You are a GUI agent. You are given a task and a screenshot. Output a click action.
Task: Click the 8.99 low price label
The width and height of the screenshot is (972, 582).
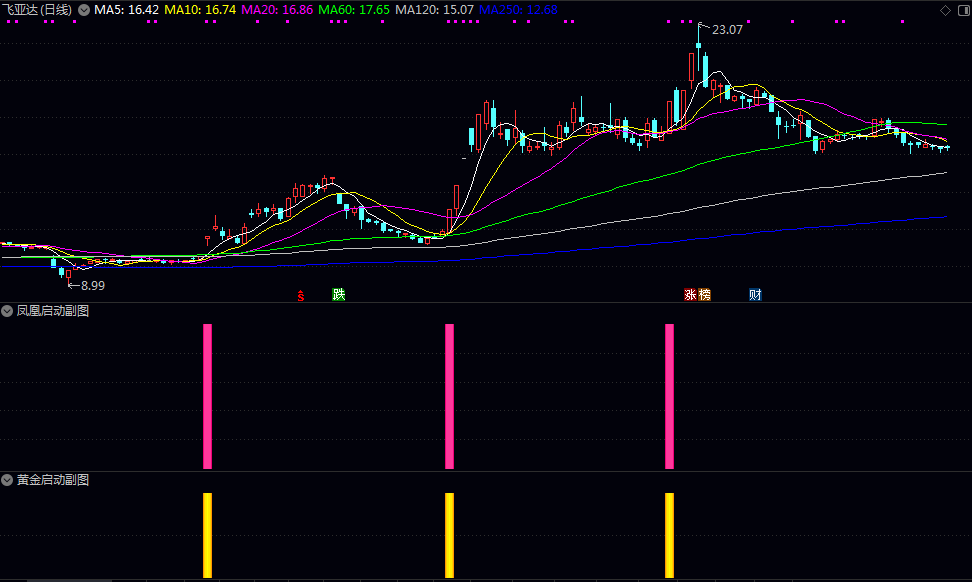tap(92, 285)
